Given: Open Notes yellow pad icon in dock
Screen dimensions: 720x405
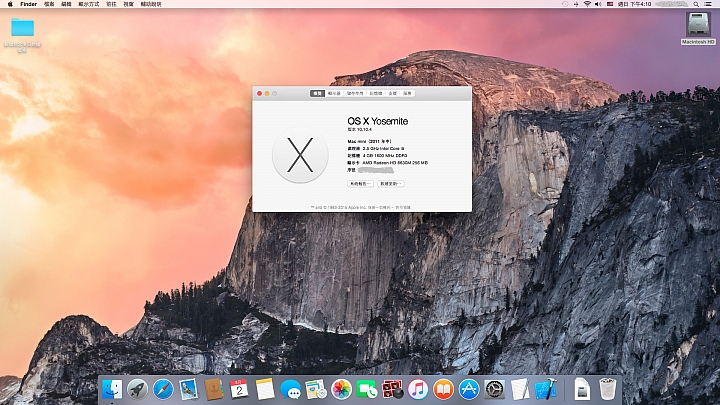Looking at the screenshot, I should (265, 389).
